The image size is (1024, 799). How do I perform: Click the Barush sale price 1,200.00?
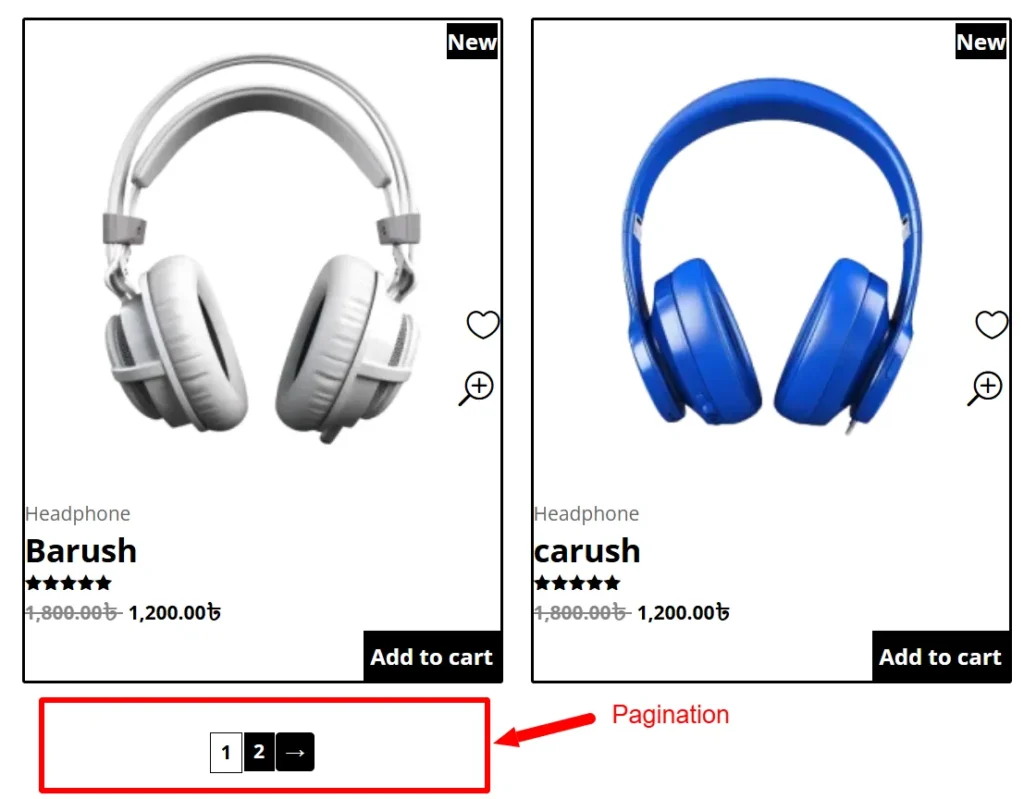pos(174,613)
